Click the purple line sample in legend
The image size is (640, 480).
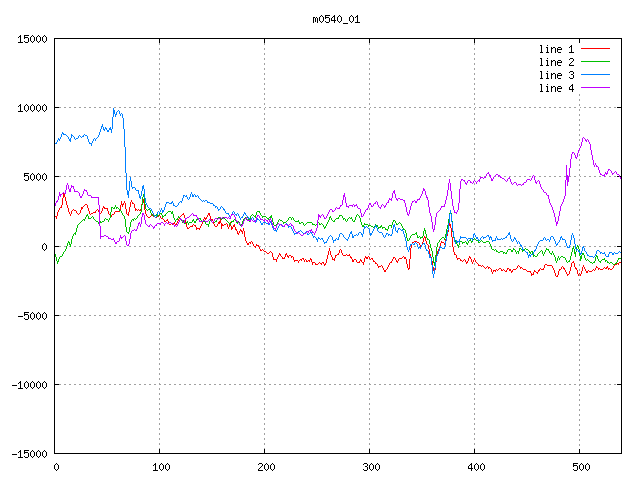(596, 88)
